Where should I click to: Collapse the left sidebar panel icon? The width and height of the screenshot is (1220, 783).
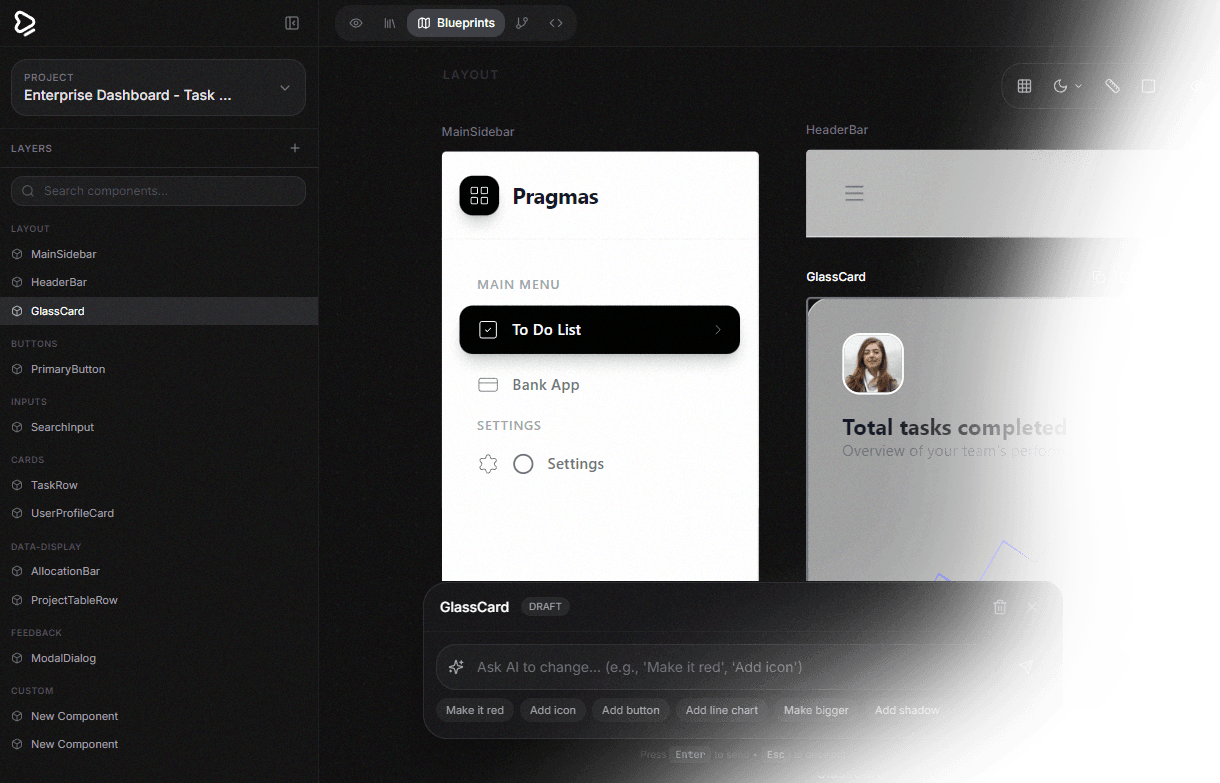(292, 23)
